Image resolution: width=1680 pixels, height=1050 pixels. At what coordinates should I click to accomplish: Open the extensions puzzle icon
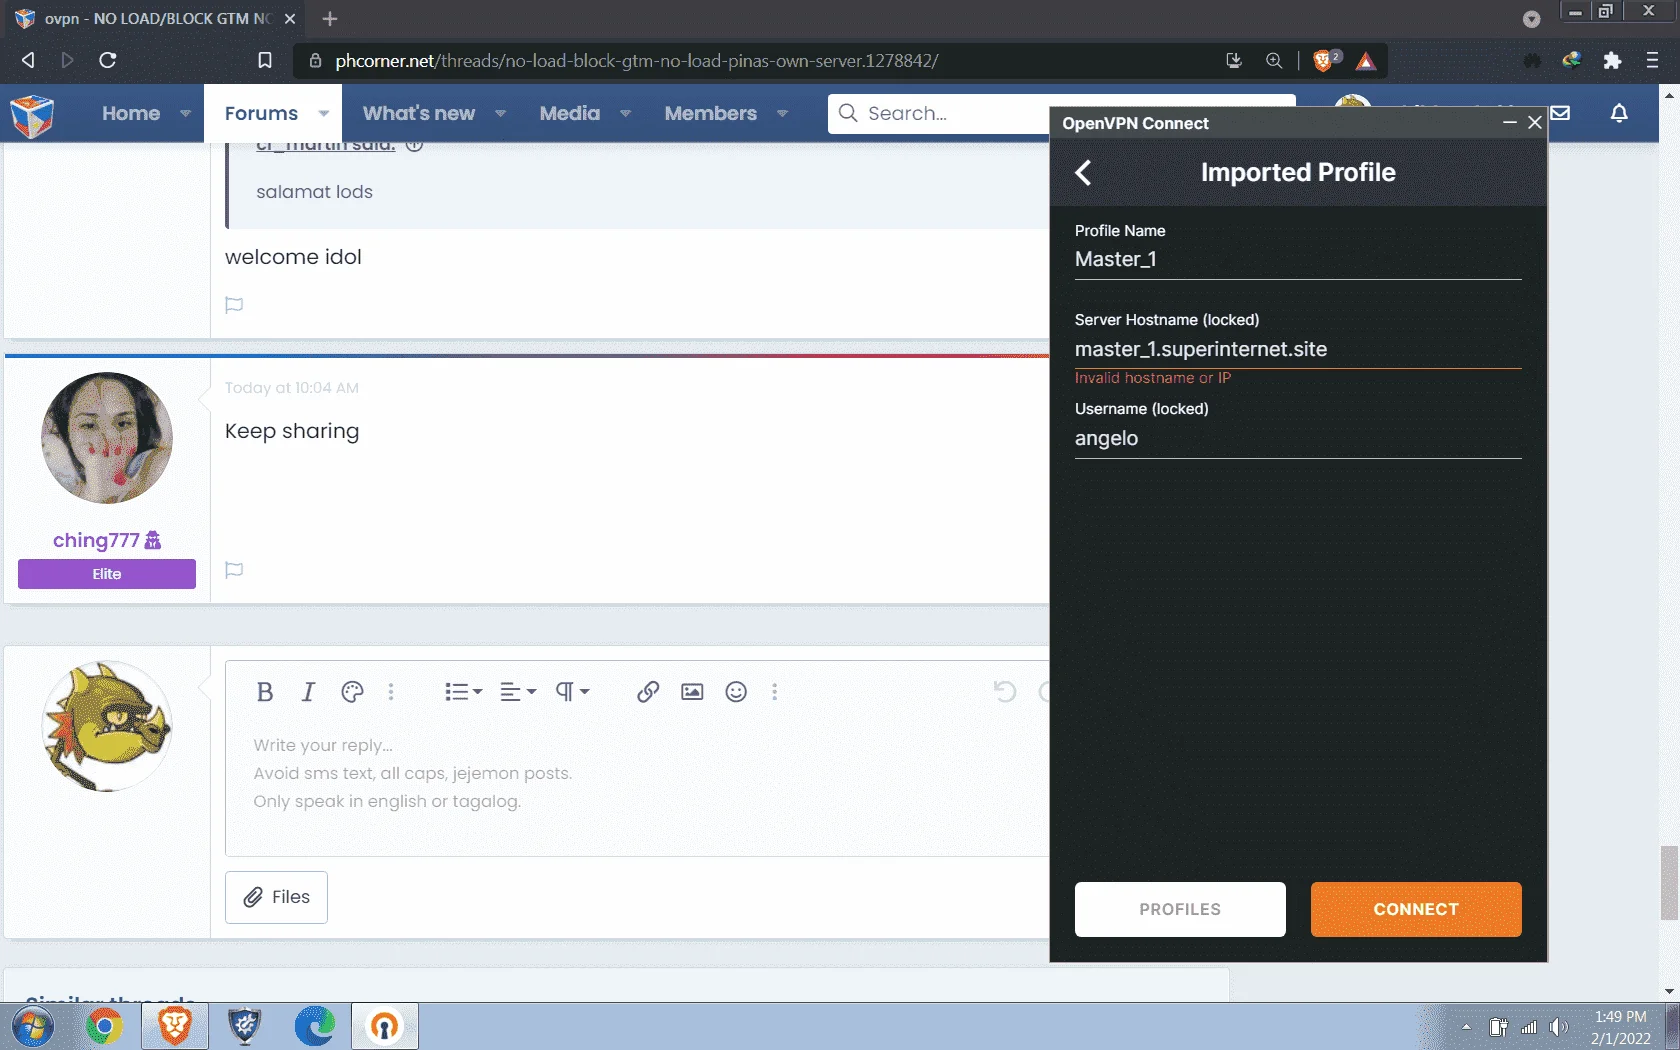[1612, 60]
